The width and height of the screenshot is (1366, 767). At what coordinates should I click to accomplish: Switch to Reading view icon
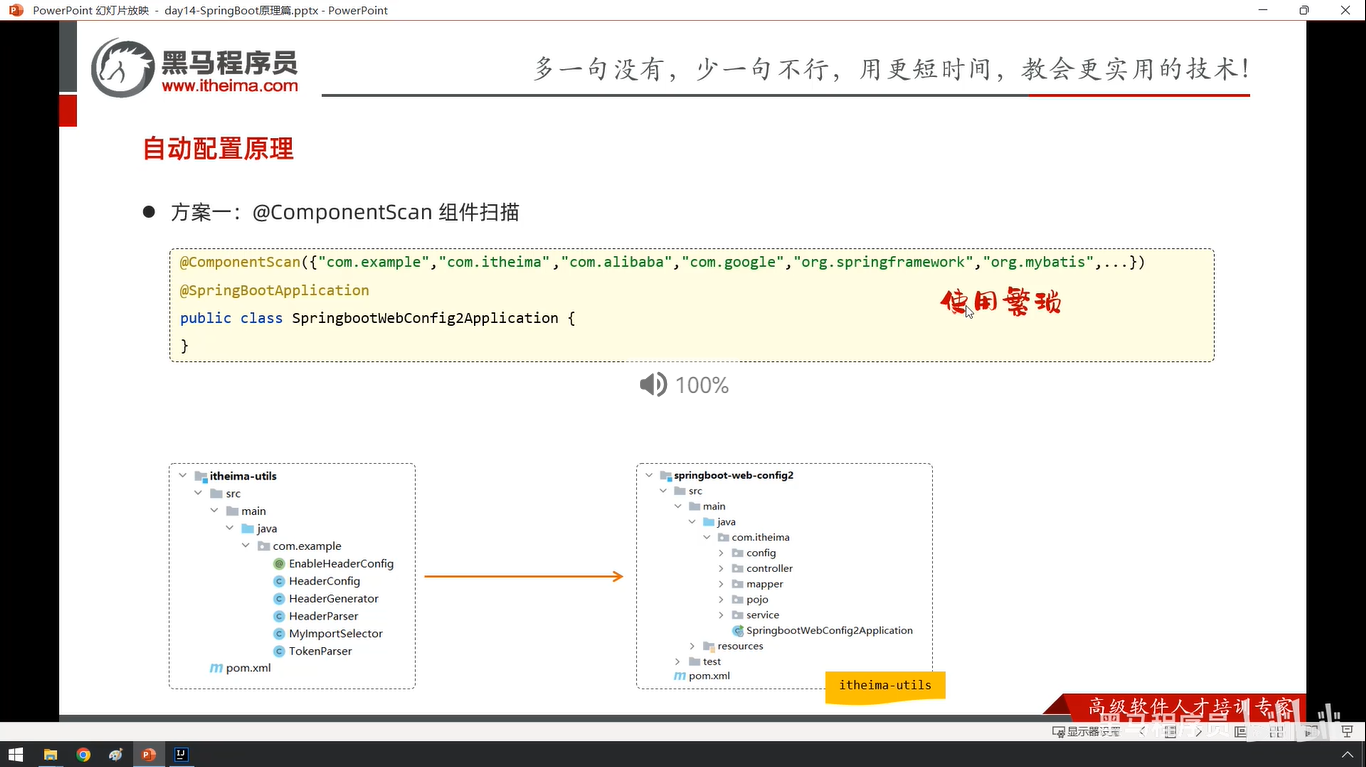point(1311,731)
